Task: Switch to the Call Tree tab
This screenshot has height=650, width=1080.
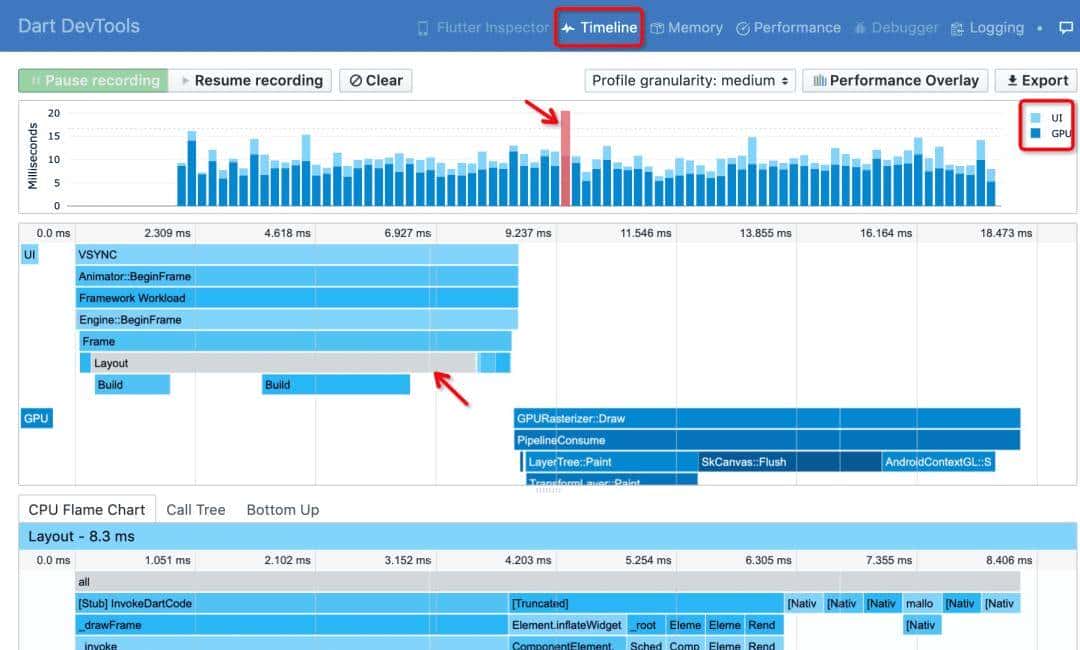Action: (195, 510)
